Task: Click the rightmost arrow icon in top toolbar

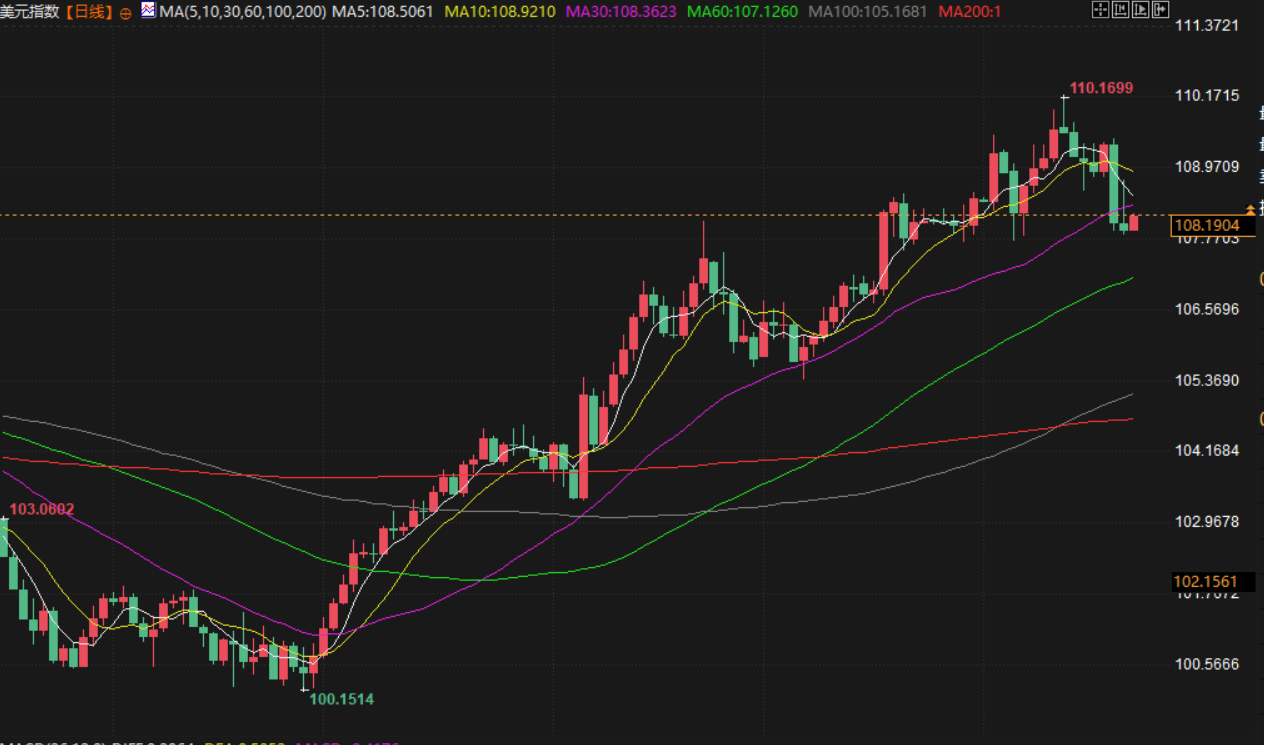Action: (1159, 11)
